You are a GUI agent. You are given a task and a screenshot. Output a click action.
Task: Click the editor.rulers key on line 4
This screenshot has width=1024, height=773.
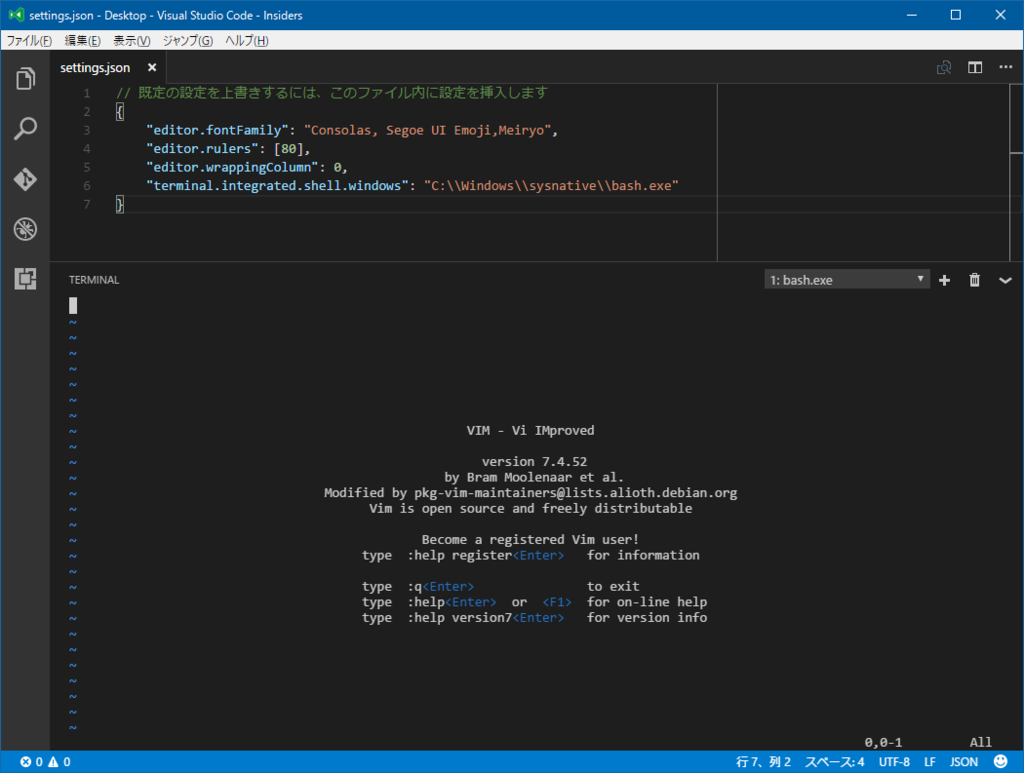coord(202,149)
